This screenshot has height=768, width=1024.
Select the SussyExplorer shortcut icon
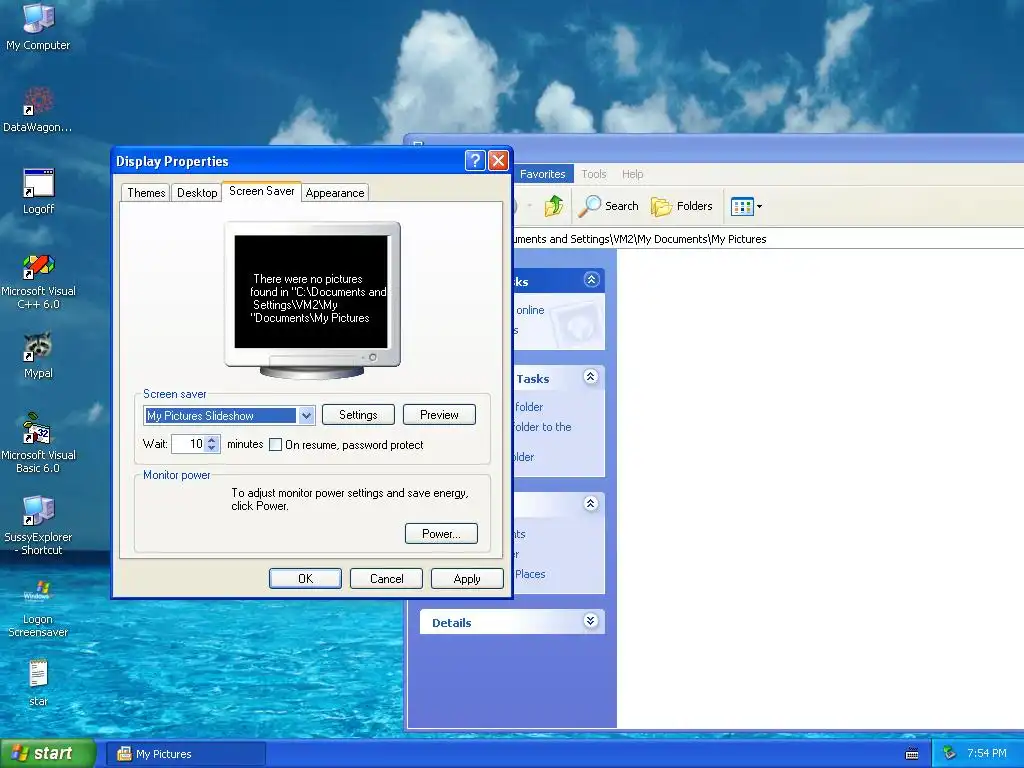pyautogui.click(x=38, y=526)
